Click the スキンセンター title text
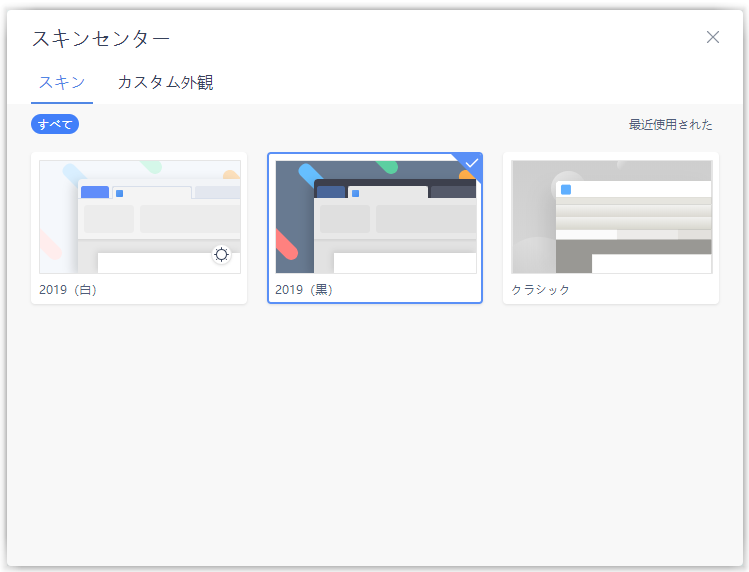749x572 pixels. pos(101,38)
